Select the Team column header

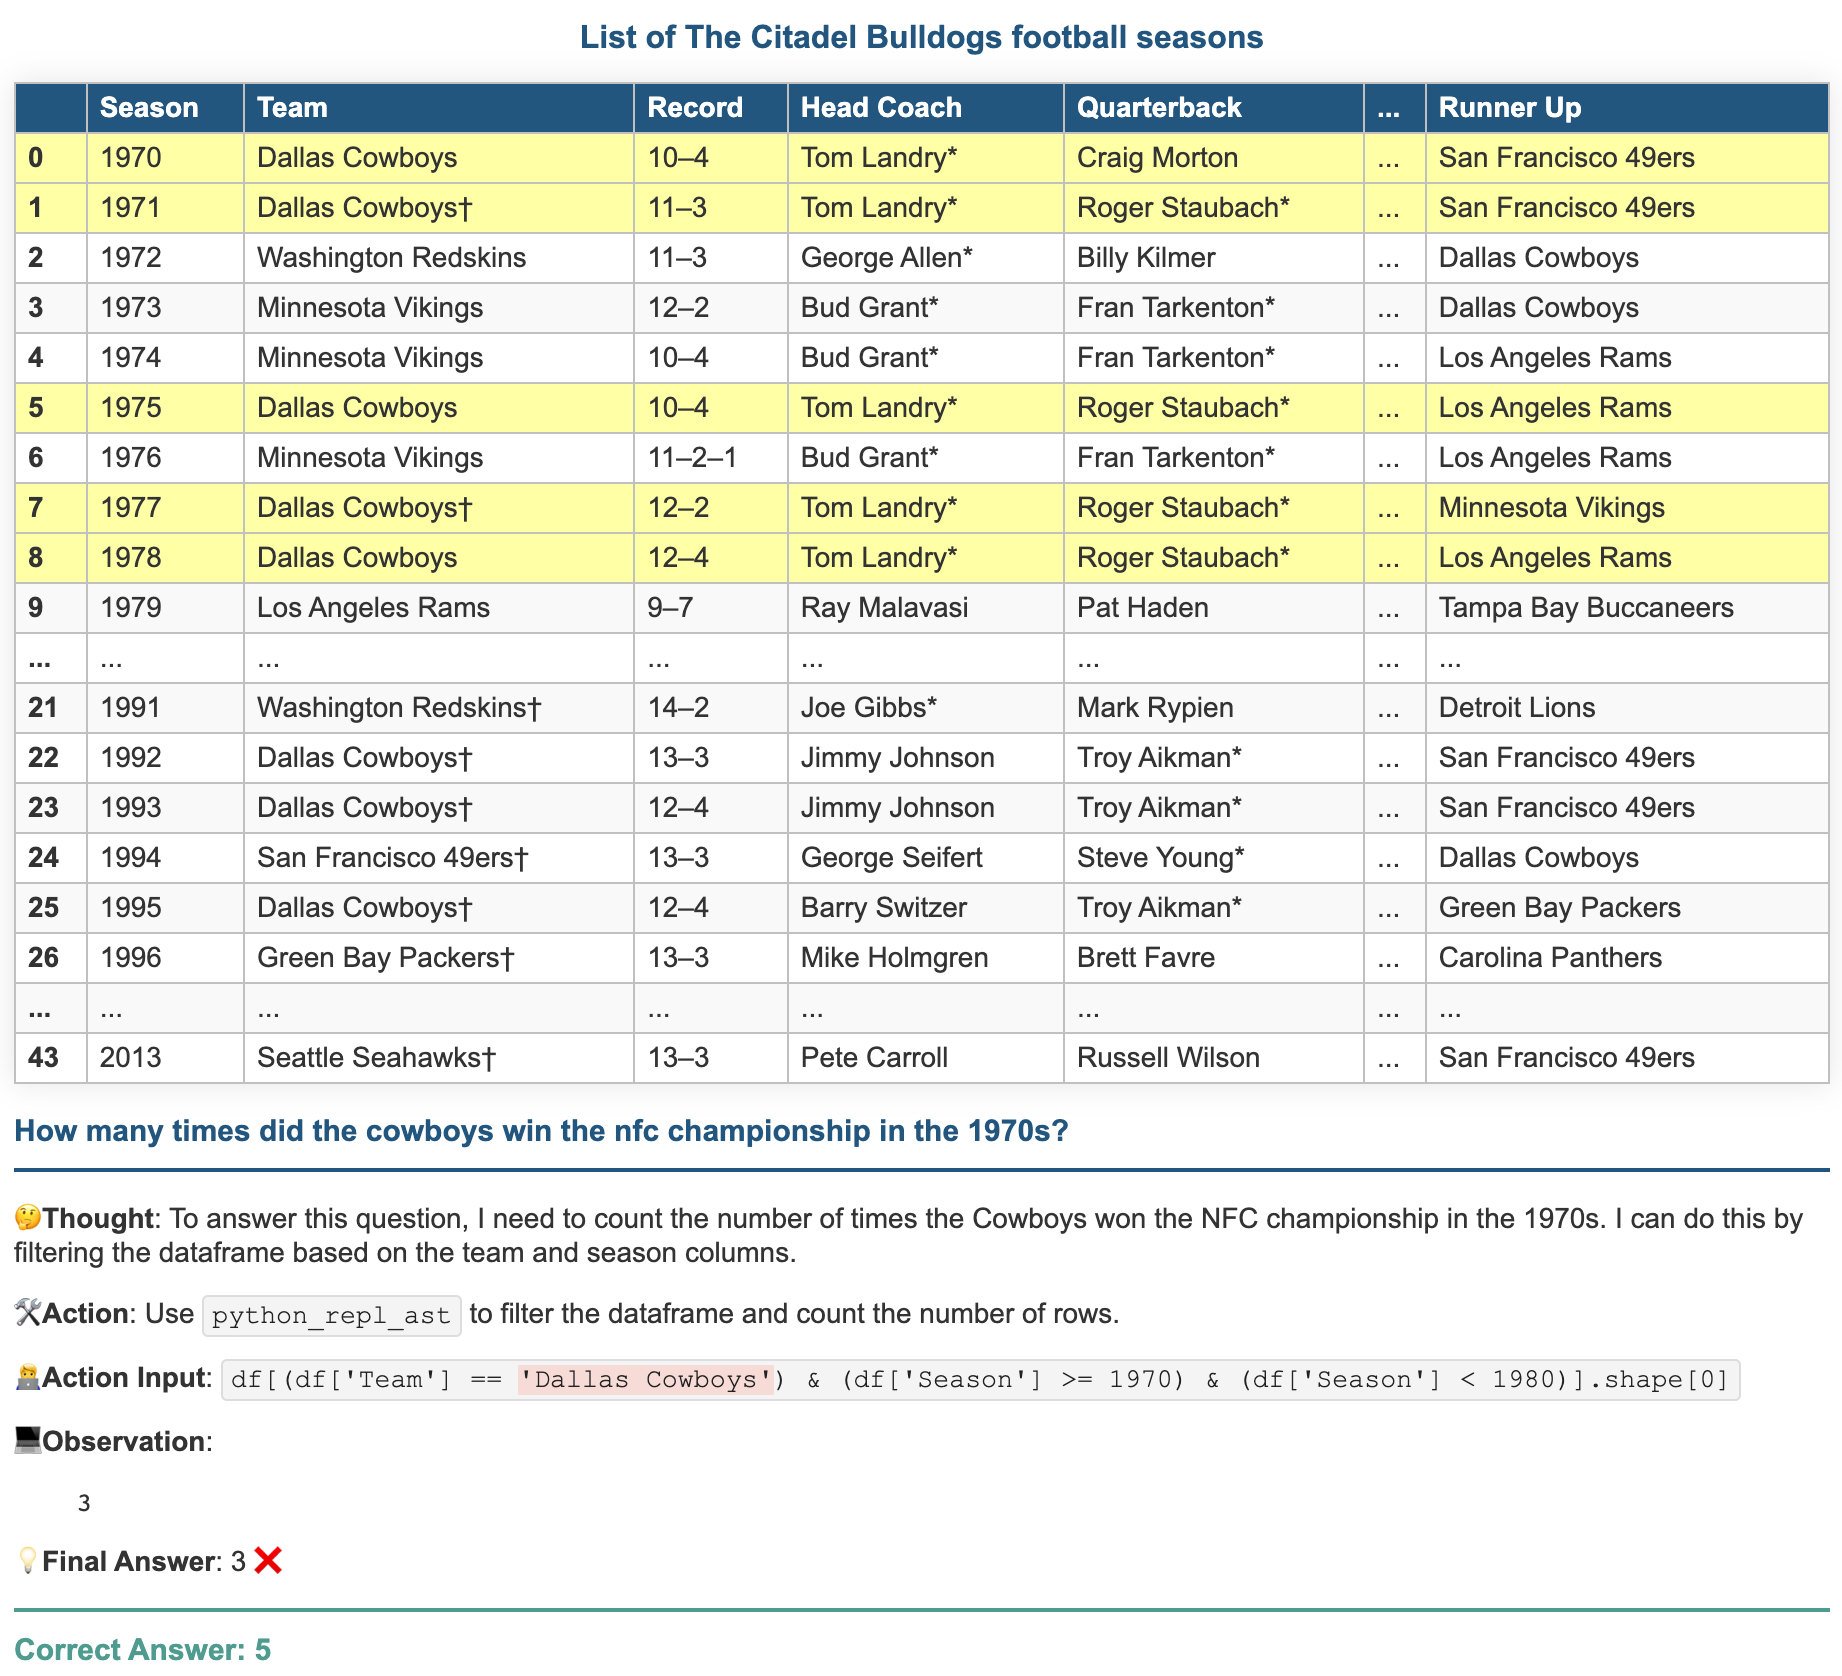click(x=439, y=108)
